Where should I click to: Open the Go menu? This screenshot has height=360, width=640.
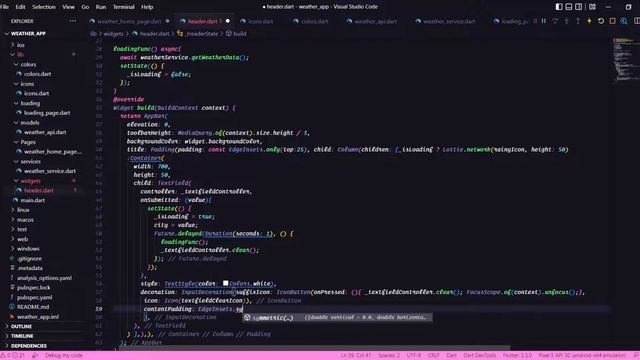click(x=85, y=7)
